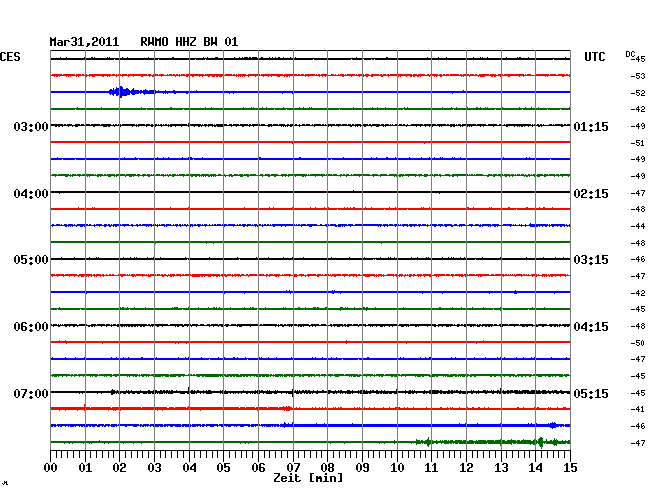
Task: Click the 09 minute tick label
Action: click(362, 468)
